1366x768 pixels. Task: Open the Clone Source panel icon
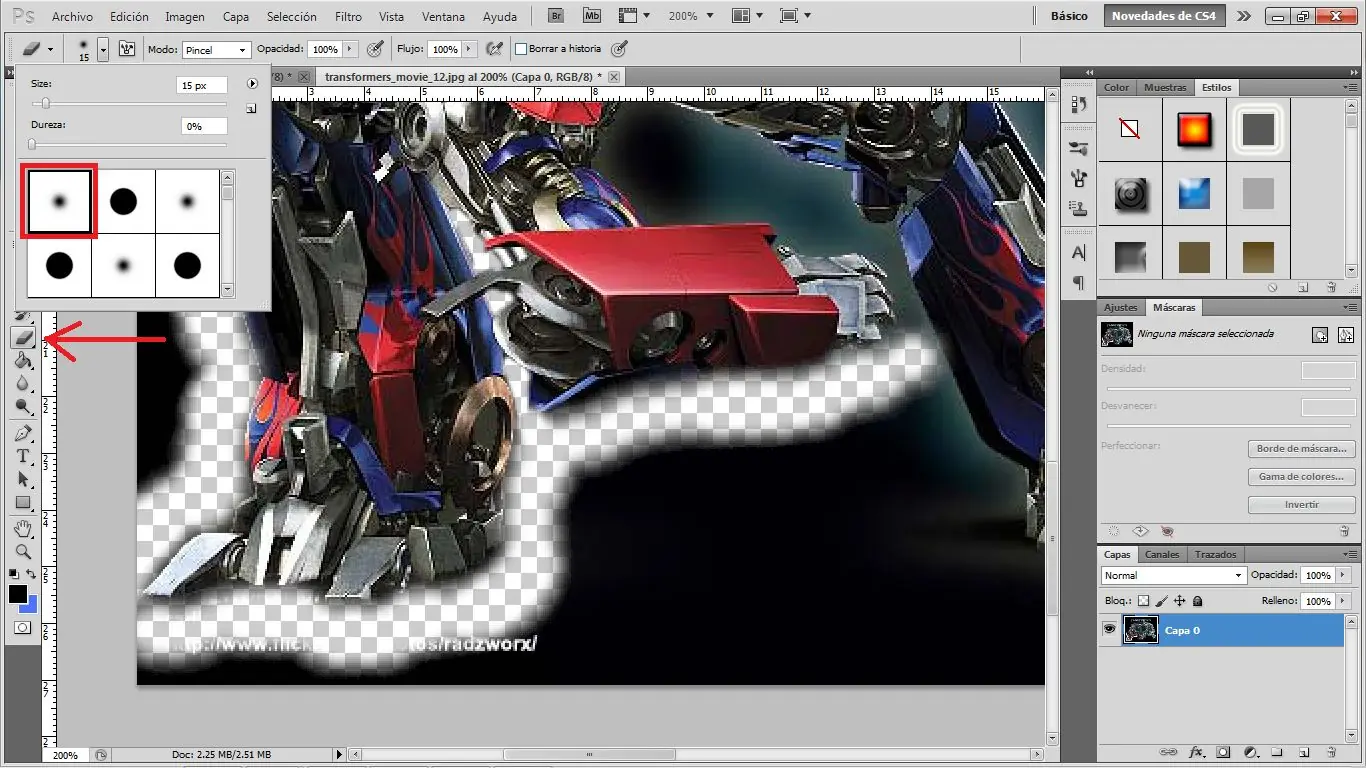tap(1079, 208)
